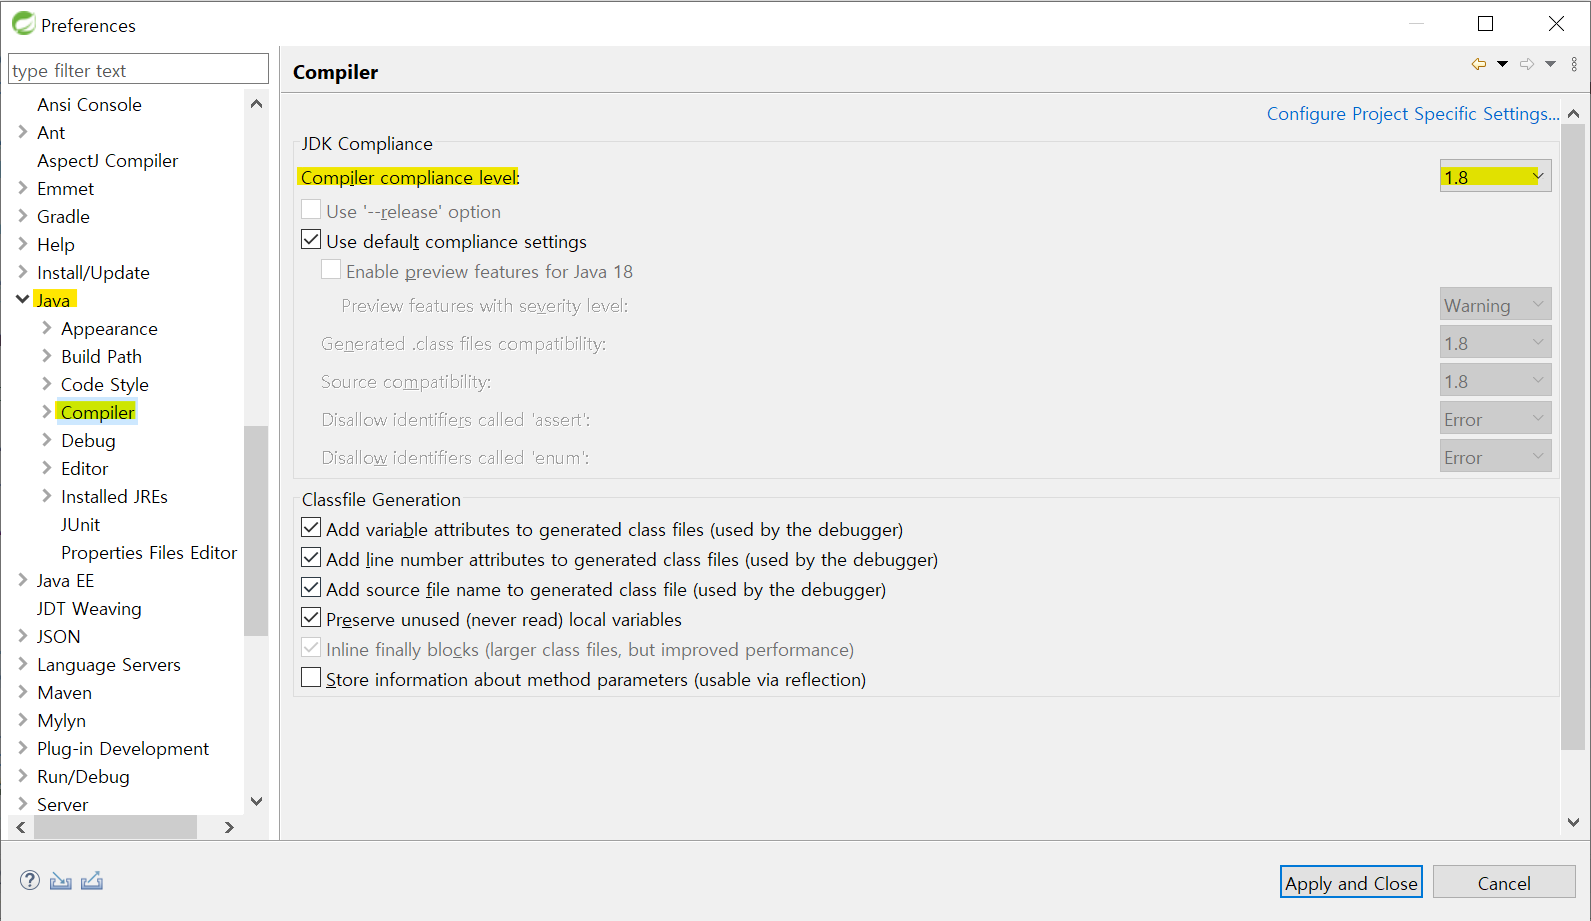Toggle Add line number attributes checkbox
This screenshot has width=1591, height=921.
(311, 558)
